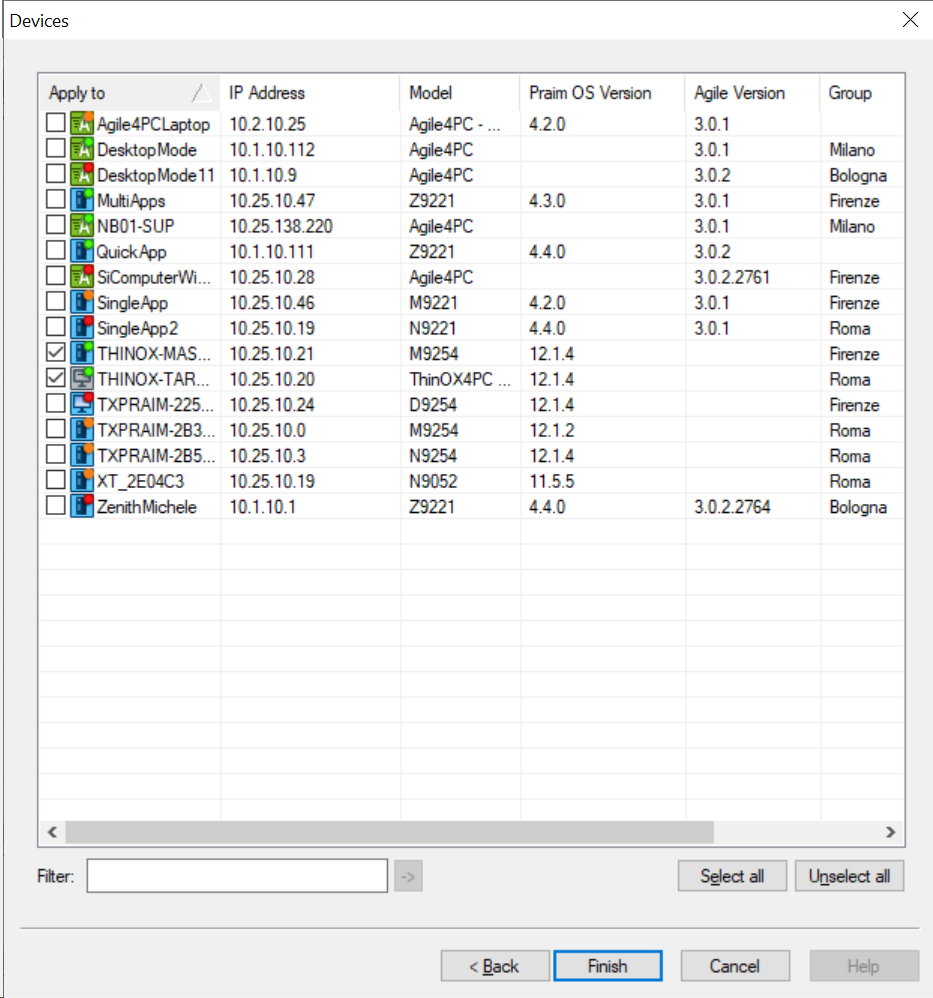This screenshot has height=998, width=933.
Task: Click the Agile4PCLaptop device icon
Action: (82, 123)
